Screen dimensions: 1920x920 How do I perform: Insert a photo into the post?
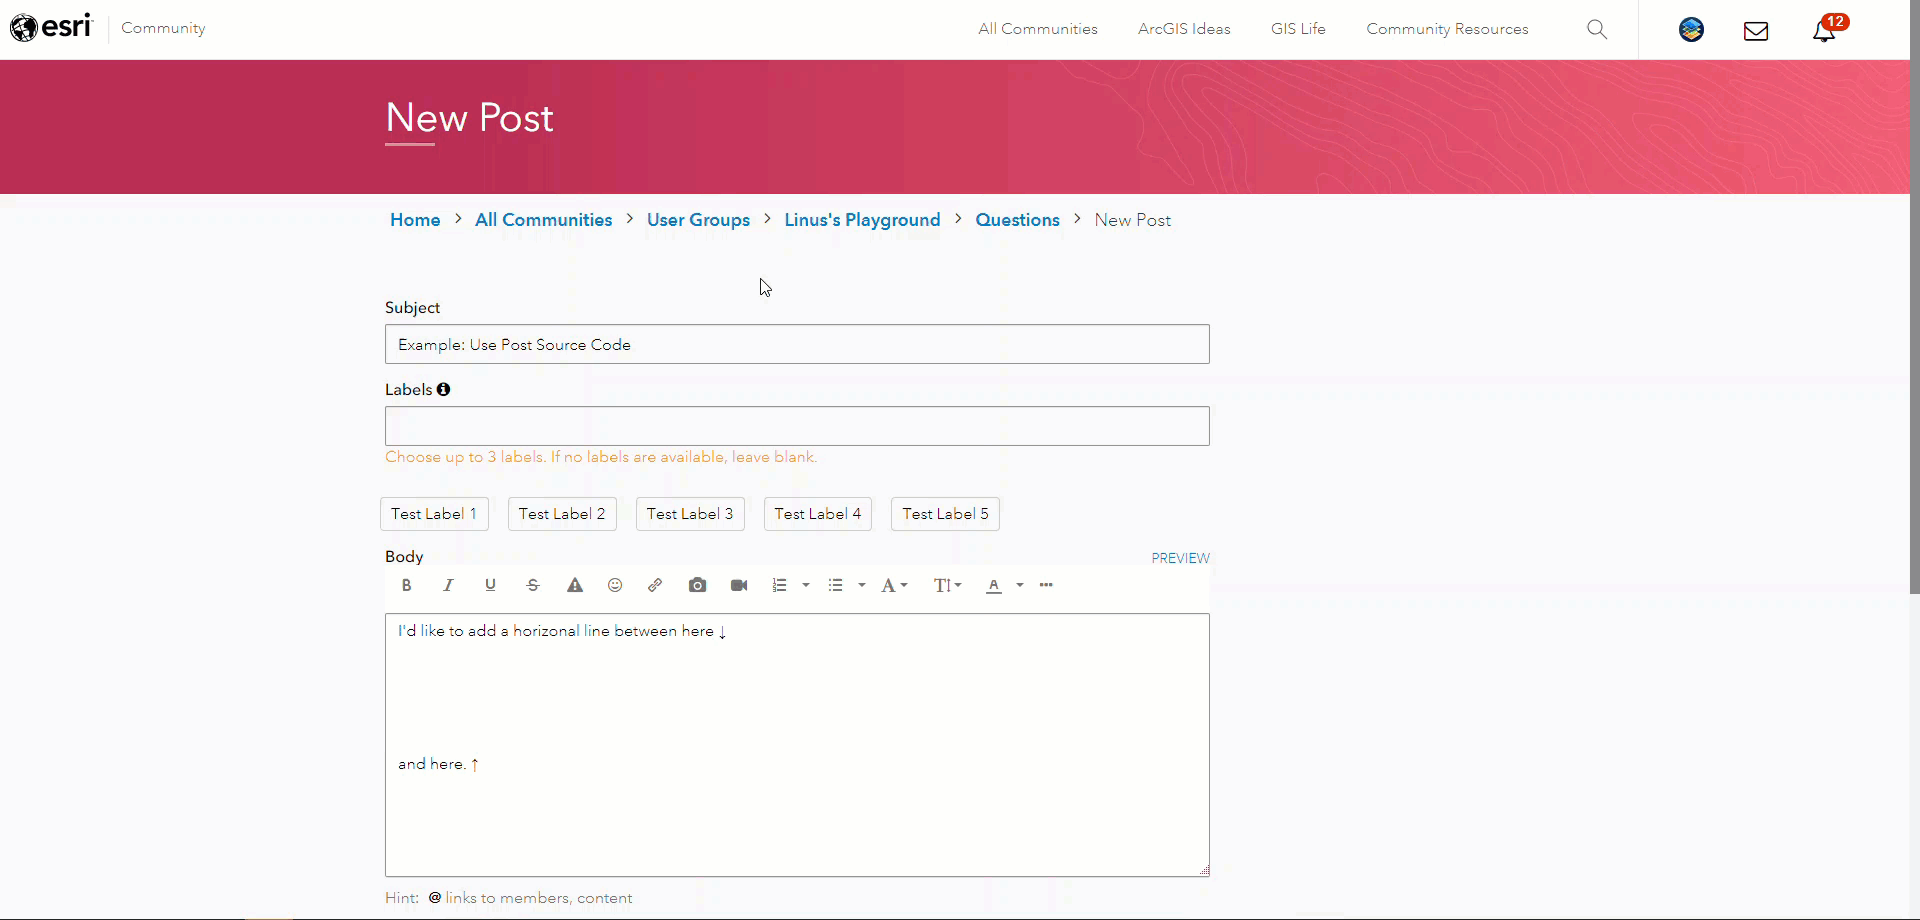(x=698, y=585)
